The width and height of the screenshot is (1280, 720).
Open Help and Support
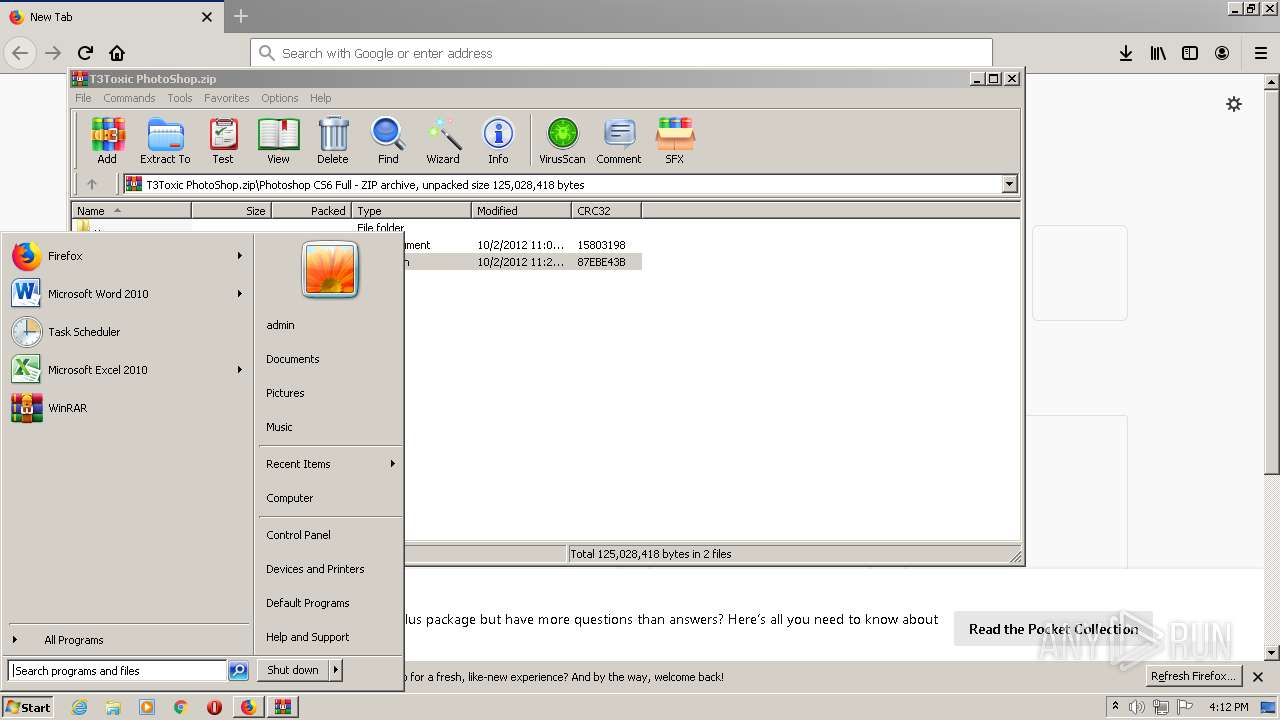[x=330, y=637]
